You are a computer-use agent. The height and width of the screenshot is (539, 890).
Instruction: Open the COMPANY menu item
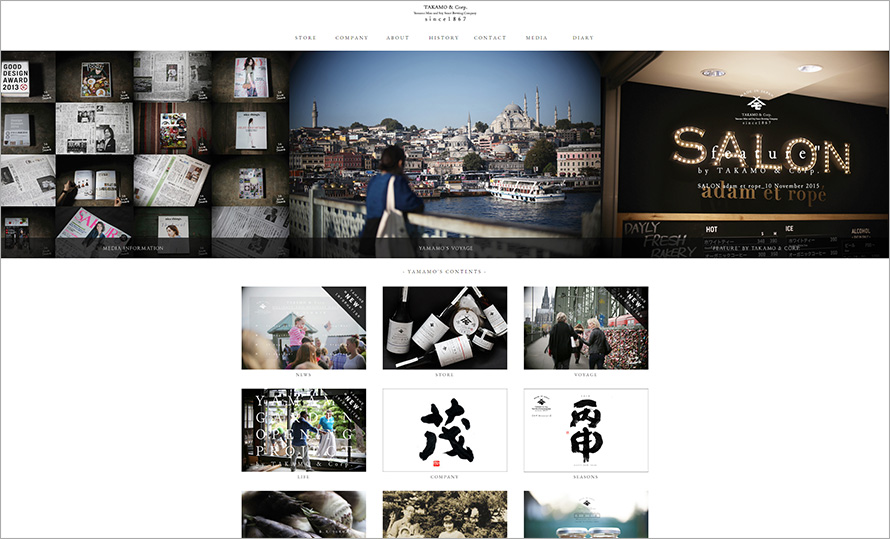point(351,38)
